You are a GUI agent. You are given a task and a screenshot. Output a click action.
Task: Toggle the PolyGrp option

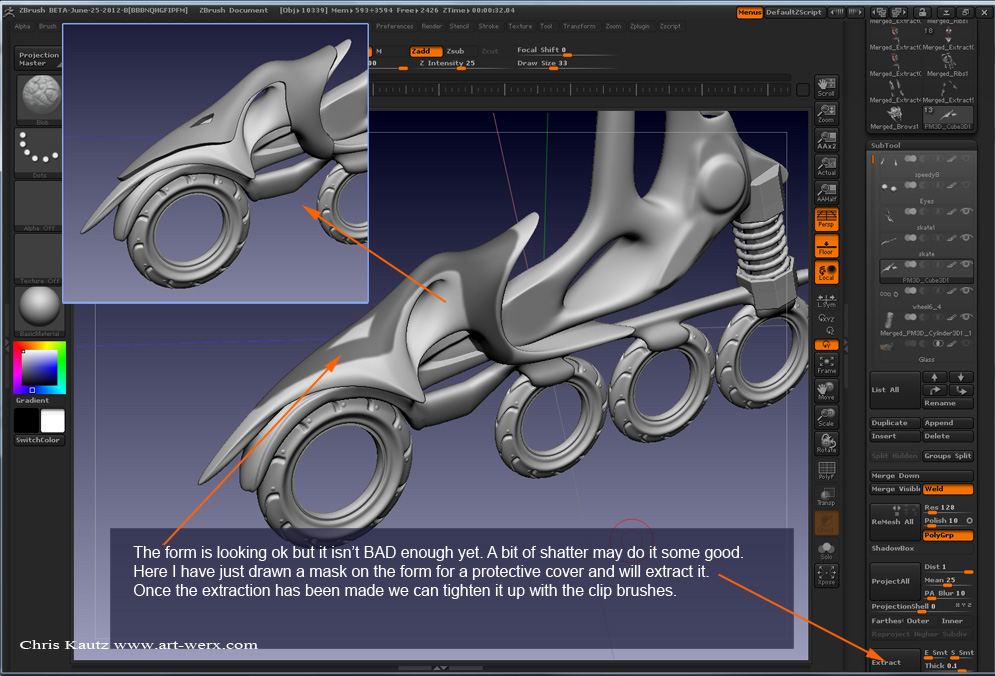(x=947, y=536)
